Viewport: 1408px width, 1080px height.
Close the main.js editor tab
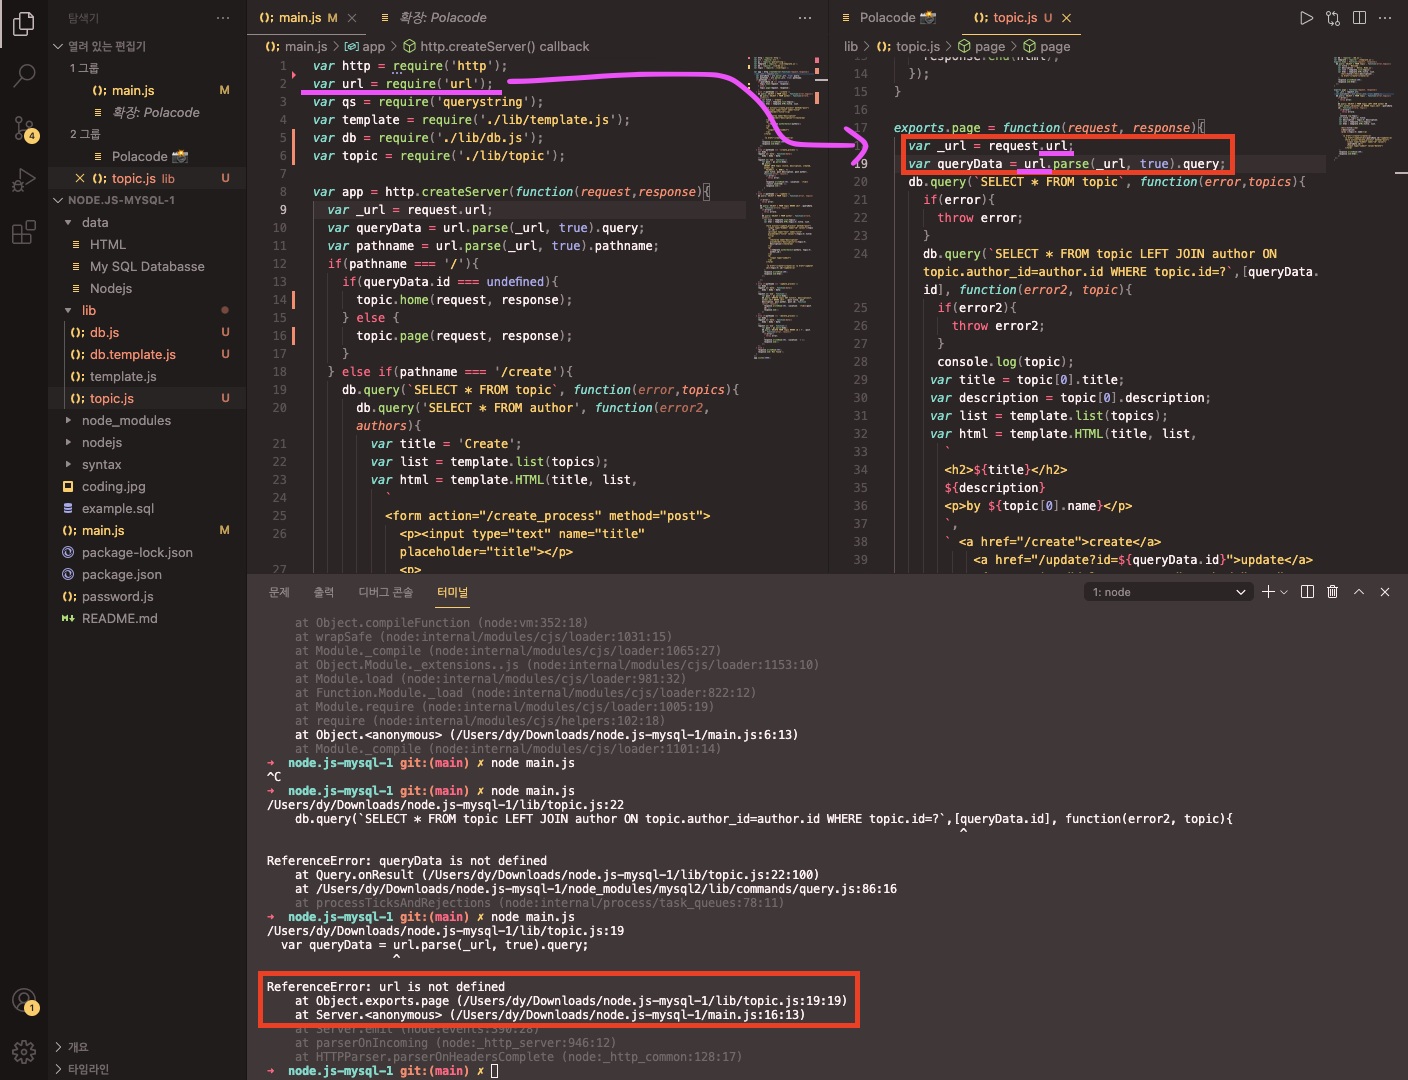pyautogui.click(x=352, y=18)
